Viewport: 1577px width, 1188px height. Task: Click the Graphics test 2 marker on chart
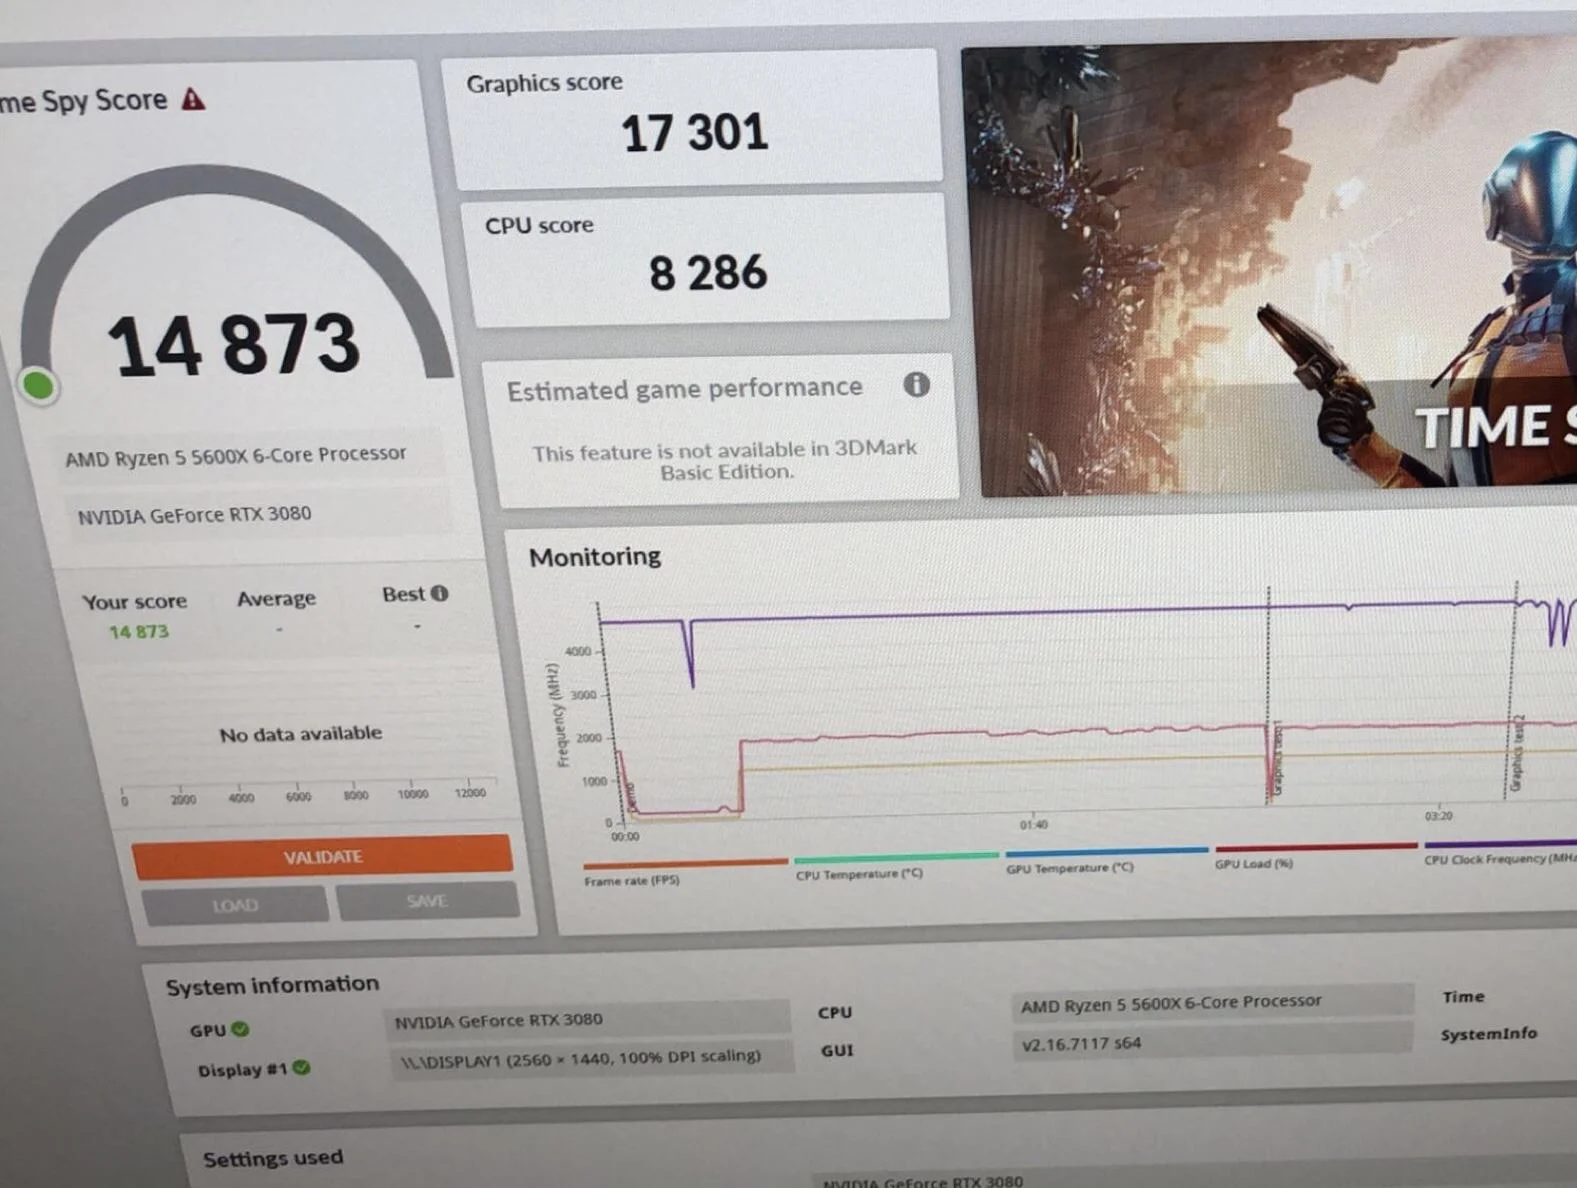tap(1517, 752)
